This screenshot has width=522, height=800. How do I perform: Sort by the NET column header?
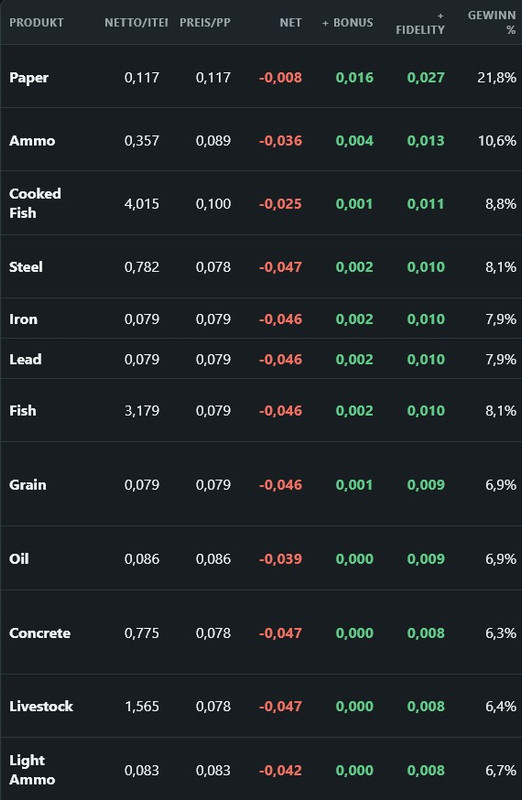pos(290,22)
